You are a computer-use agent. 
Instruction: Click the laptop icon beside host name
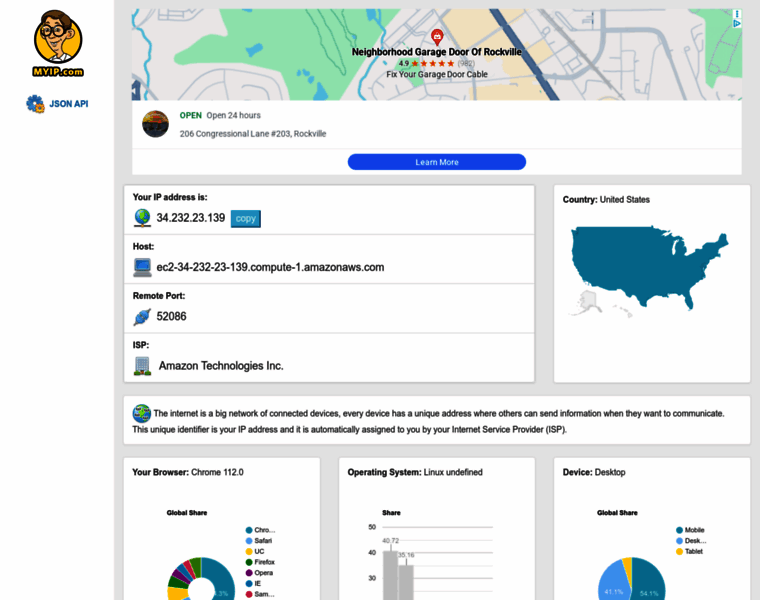[x=142, y=268]
